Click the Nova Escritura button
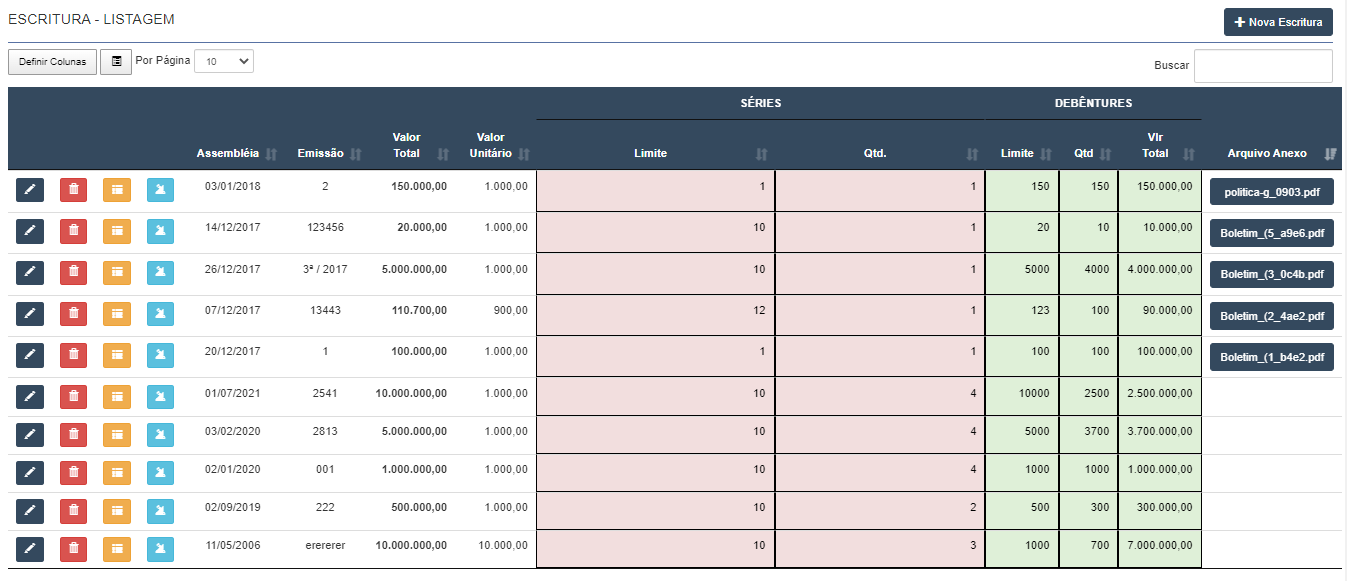This screenshot has width=1347, height=581. click(1278, 22)
